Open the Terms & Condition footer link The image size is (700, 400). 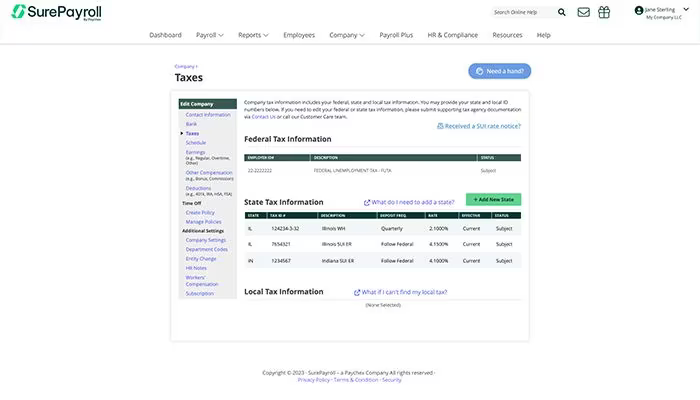click(x=356, y=380)
